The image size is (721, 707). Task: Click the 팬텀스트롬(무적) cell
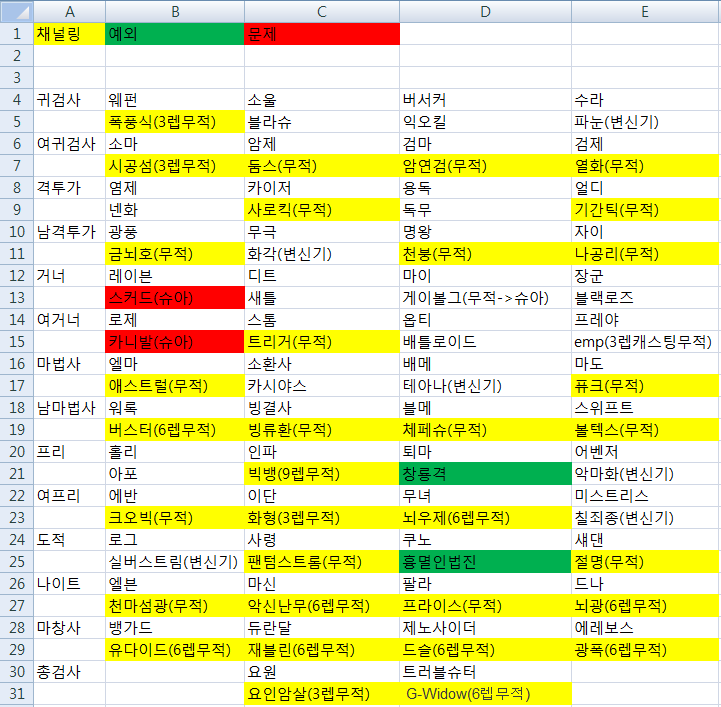point(321,561)
